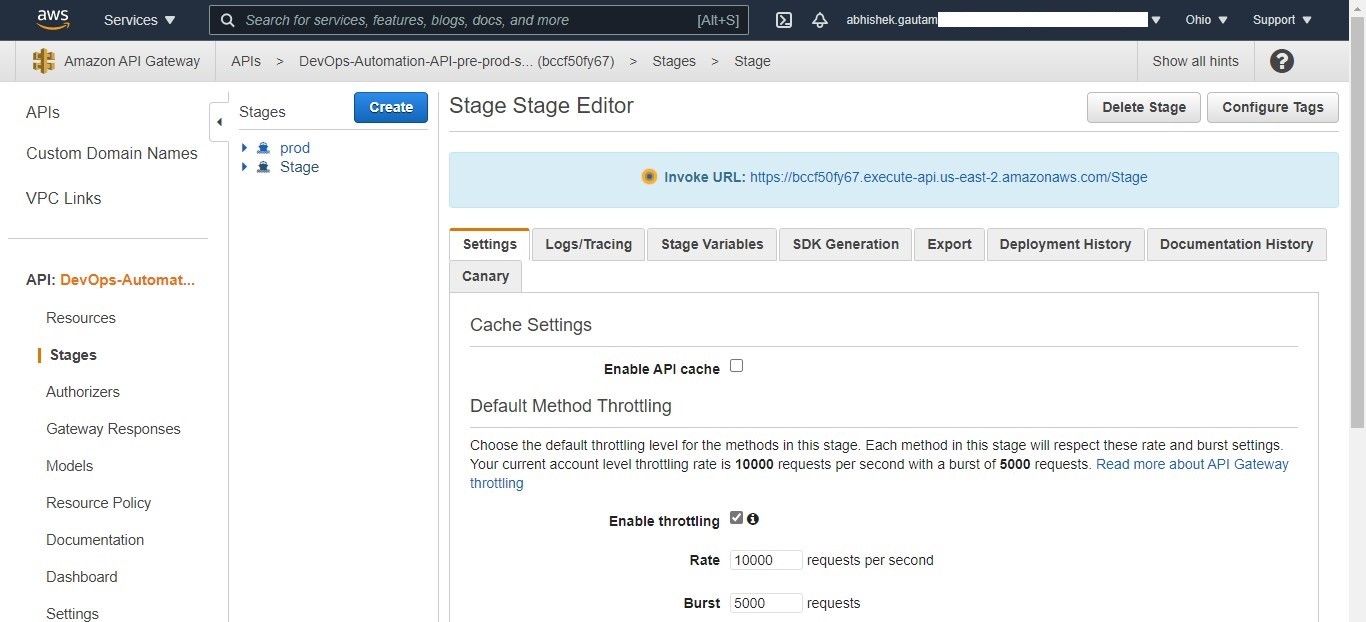Image resolution: width=1366 pixels, height=622 pixels.
Task: Open VPC Links in sidebar
Action: pos(64,198)
